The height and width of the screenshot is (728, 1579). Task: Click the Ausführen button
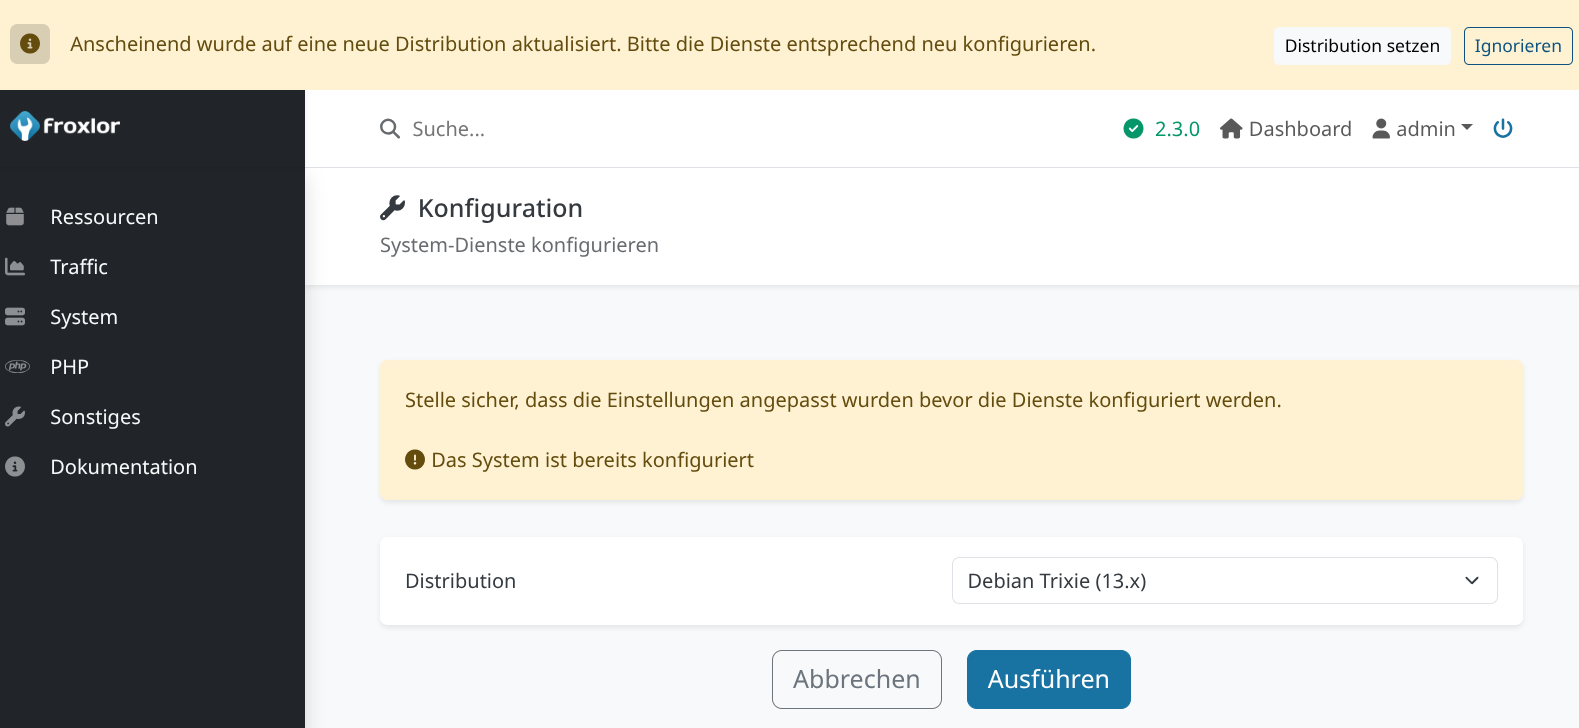point(1049,680)
